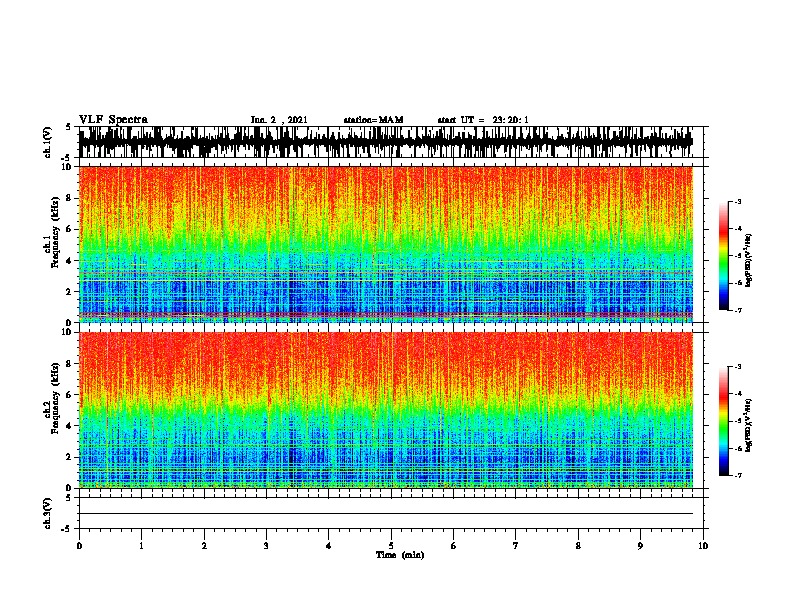Click the time axis tick label "8"

(x=578, y=546)
